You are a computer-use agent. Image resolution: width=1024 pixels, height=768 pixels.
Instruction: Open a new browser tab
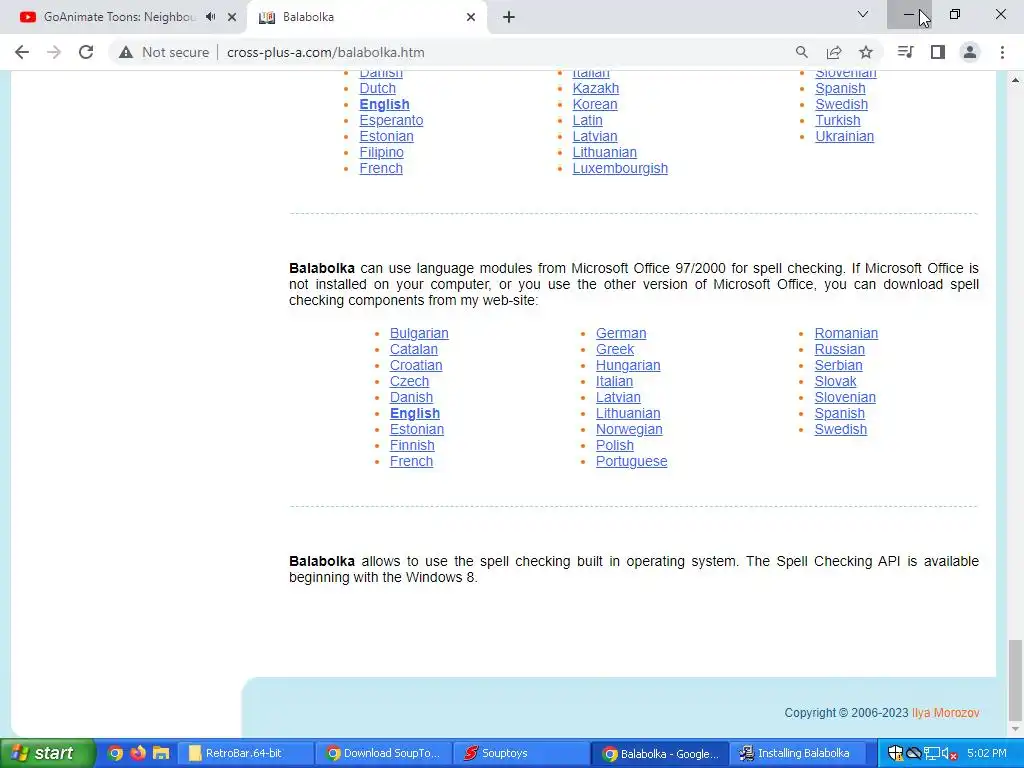509,17
